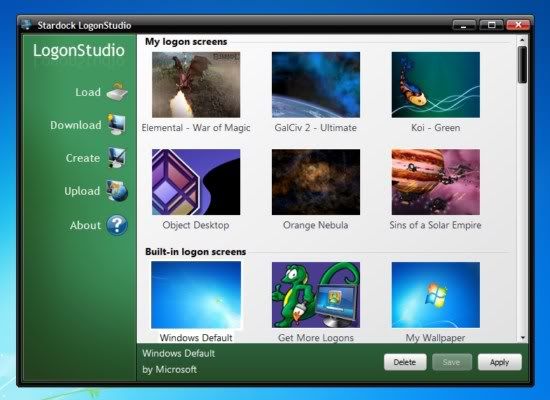This screenshot has width=550, height=400.
Task: Click the Load drive icon
Action: tap(117, 92)
